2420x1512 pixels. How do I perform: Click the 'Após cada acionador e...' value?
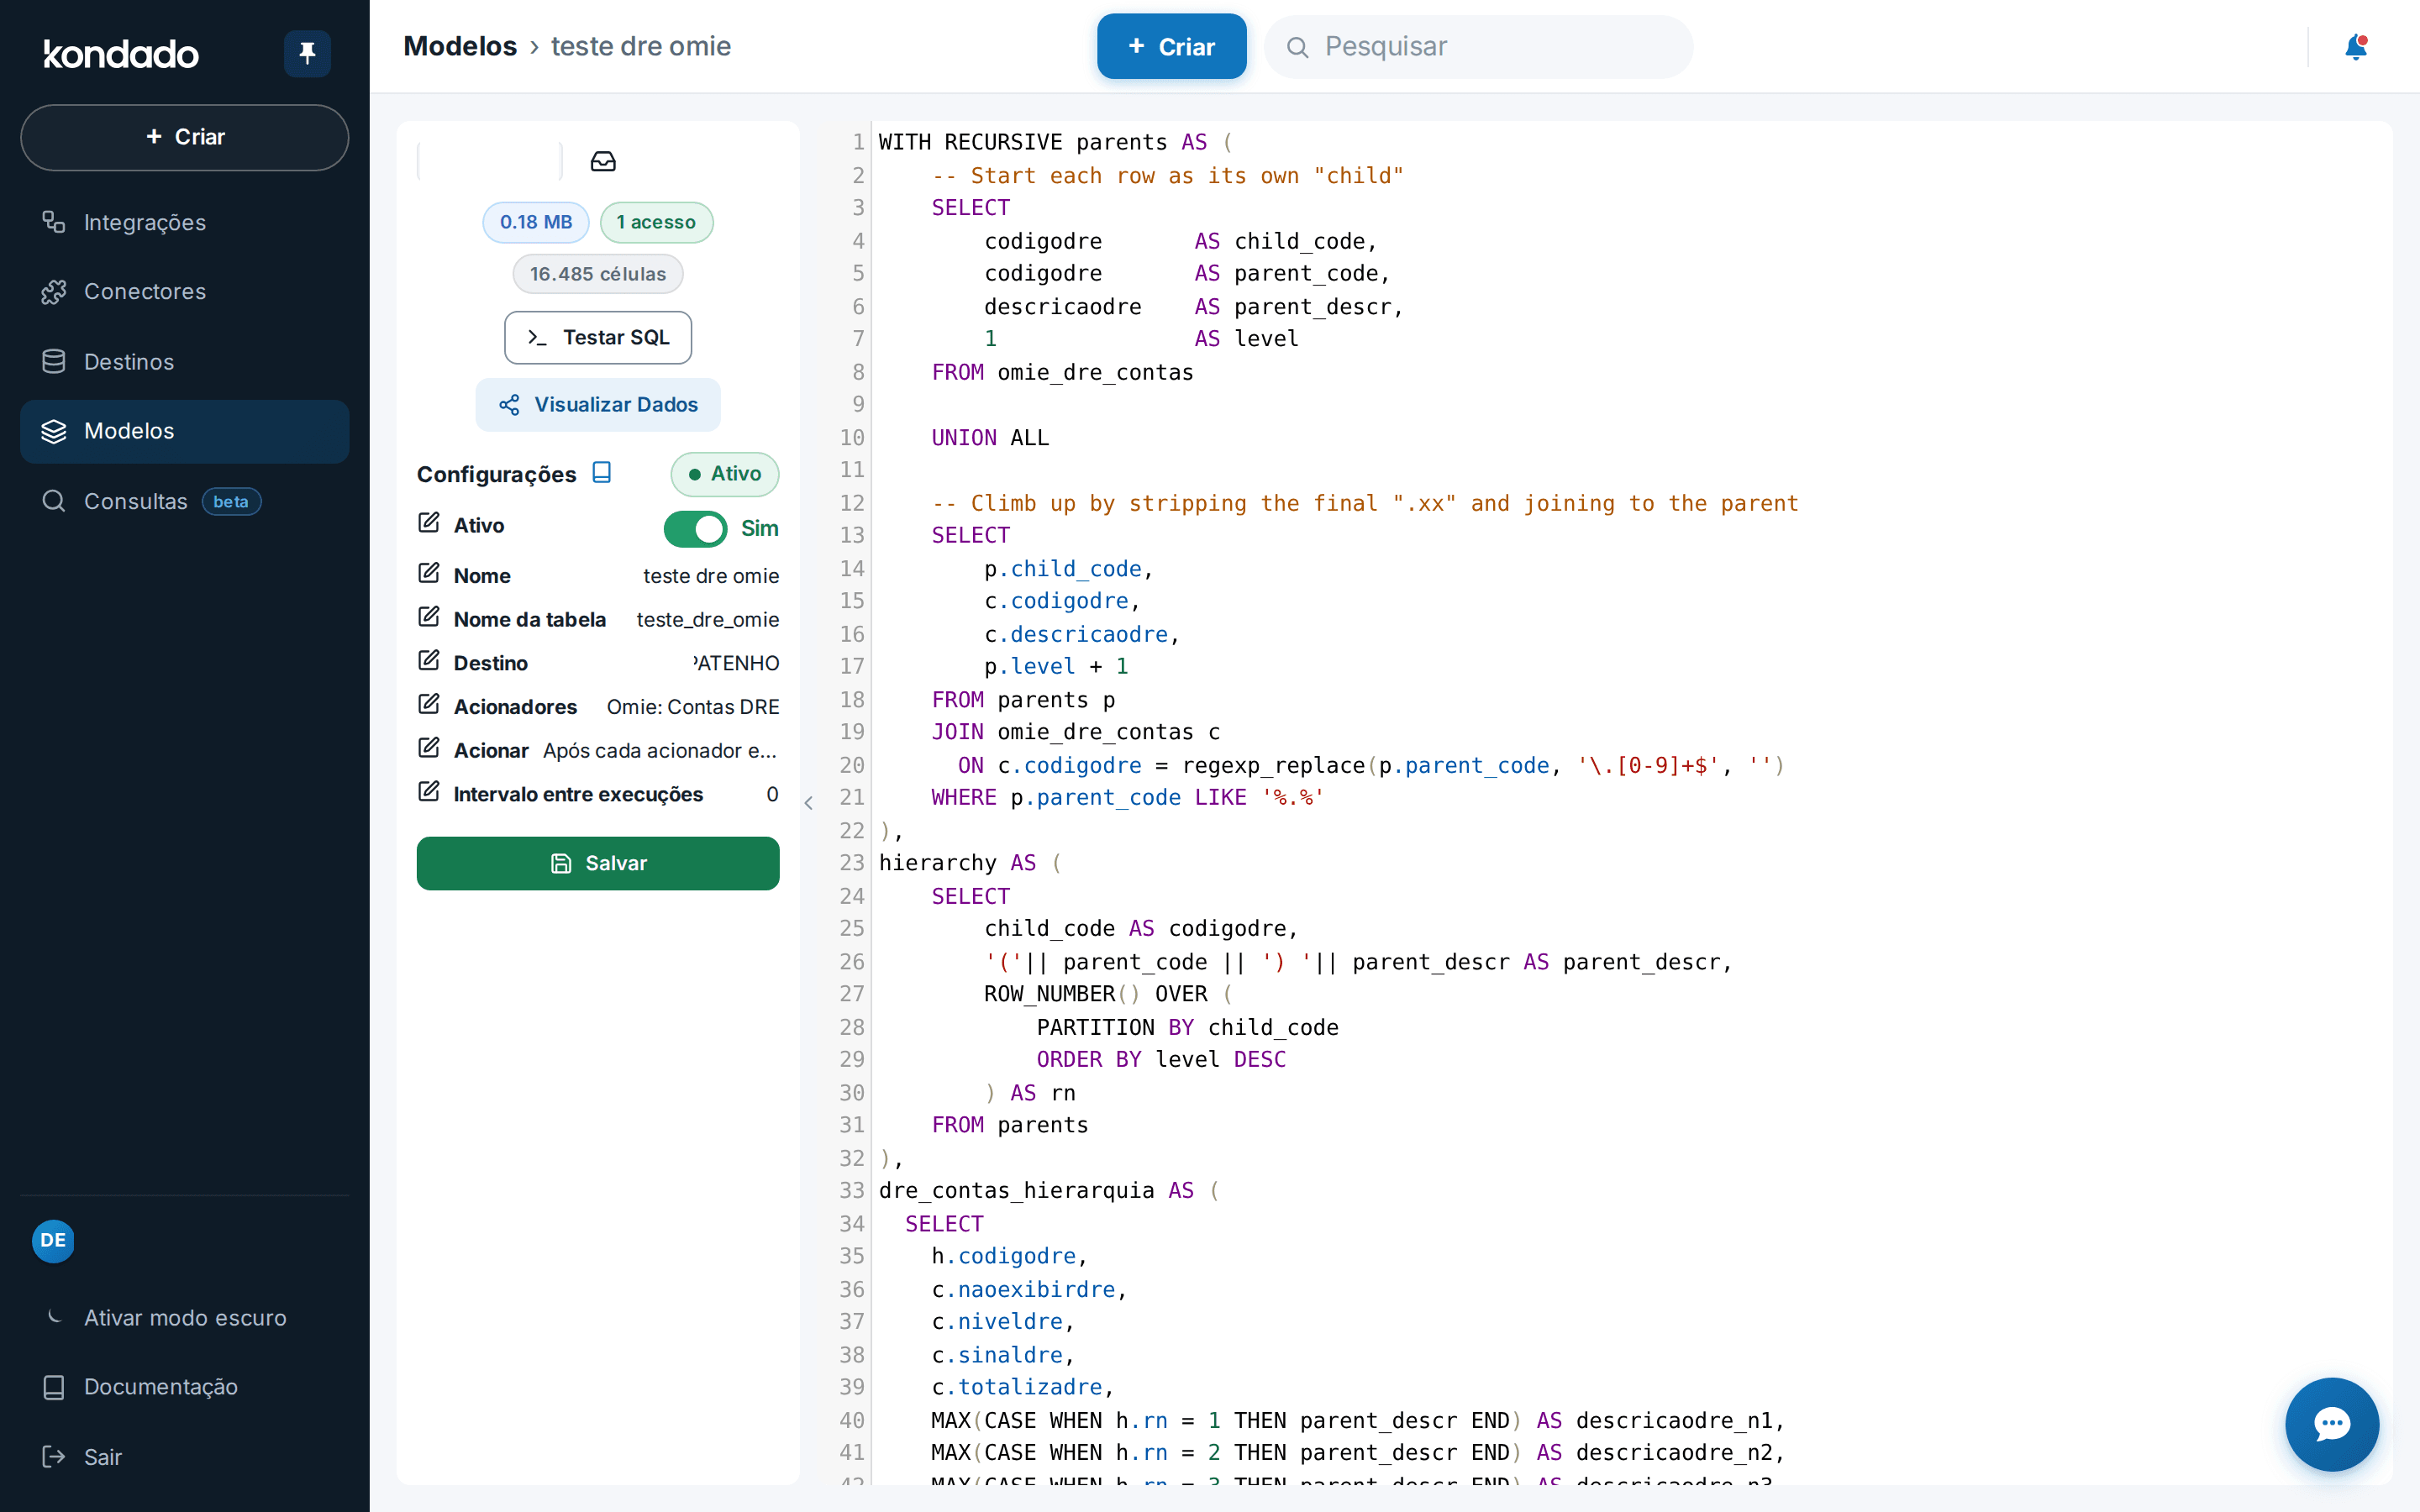coord(660,751)
